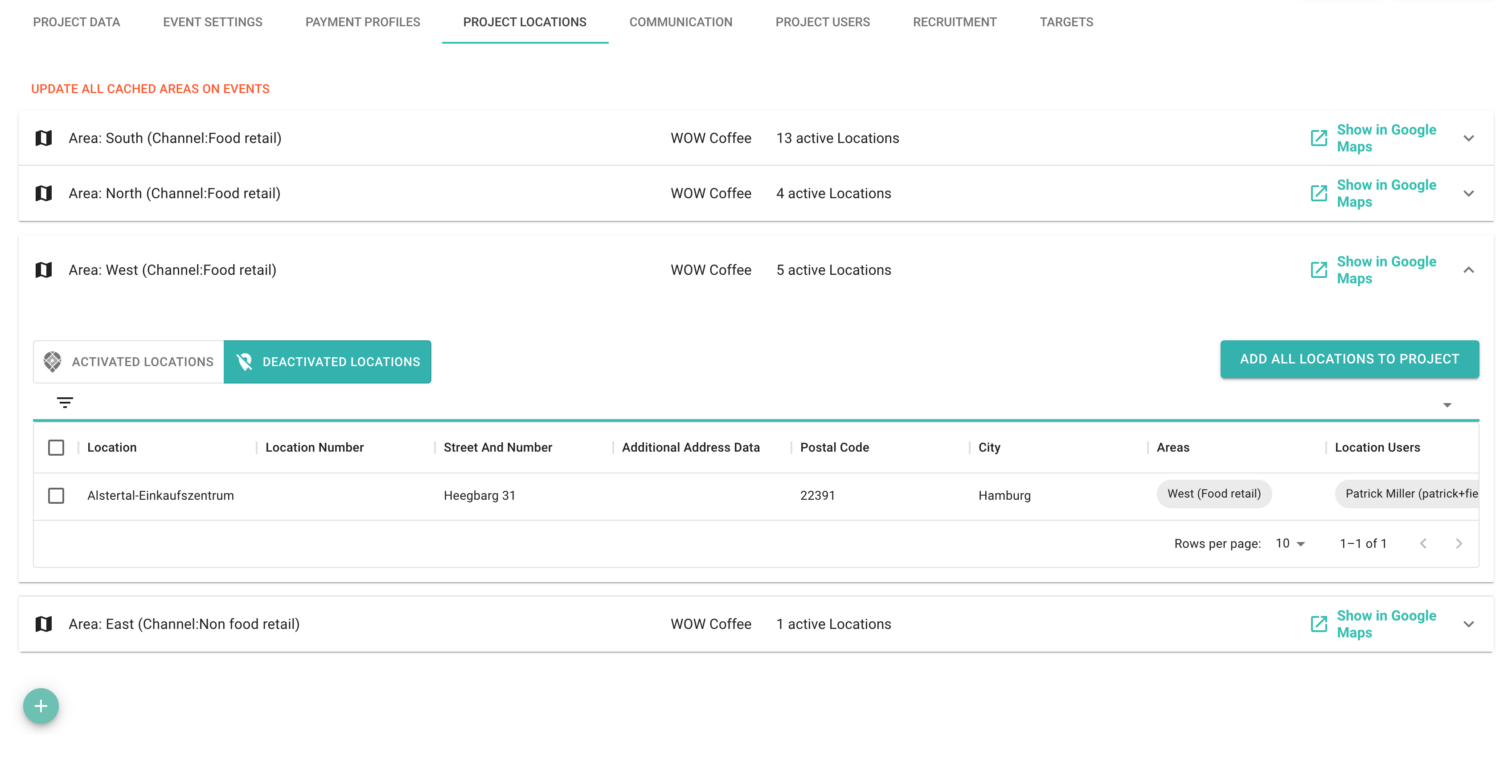
Task: Click the green plus add button
Action: [41, 706]
